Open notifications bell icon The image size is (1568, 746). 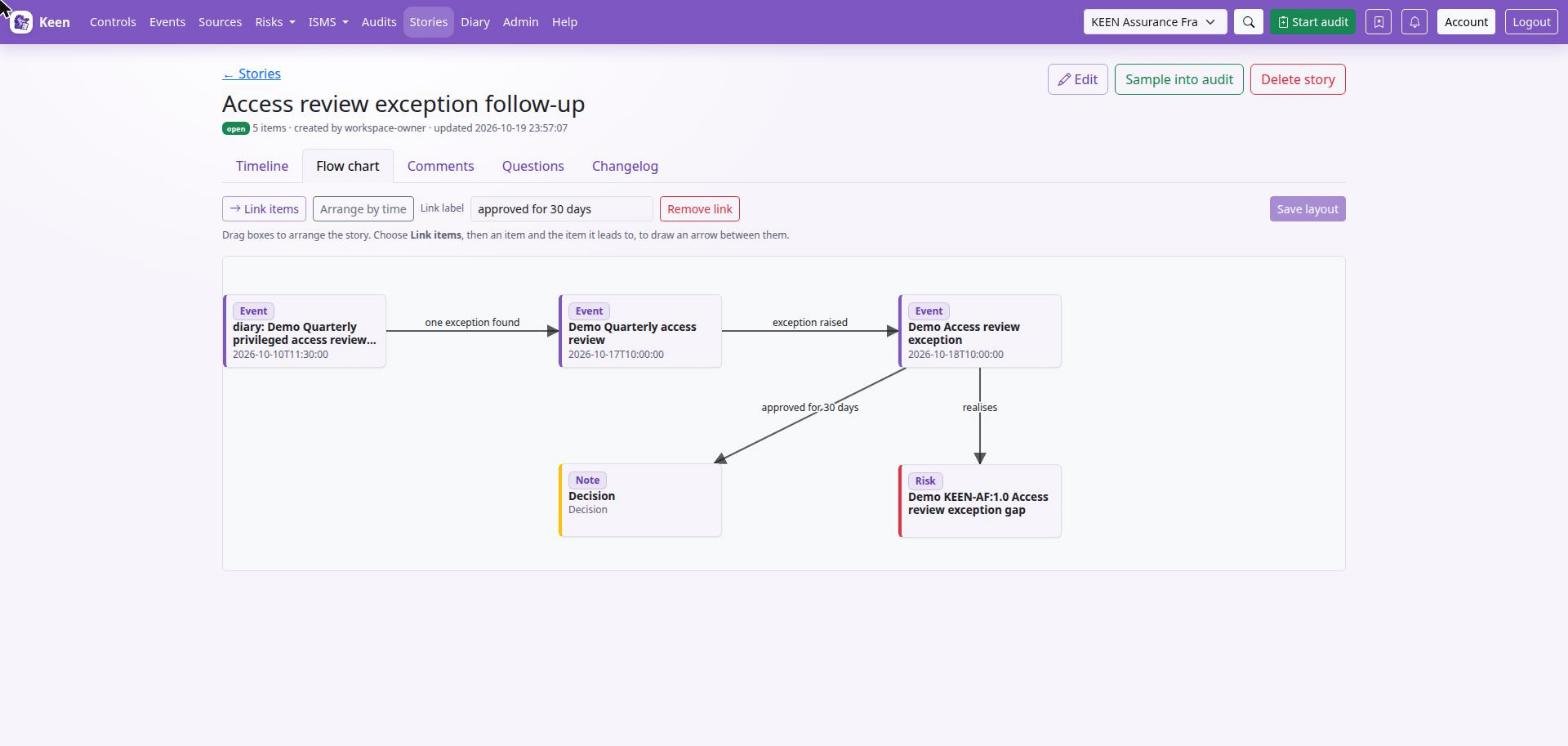coord(1414,22)
